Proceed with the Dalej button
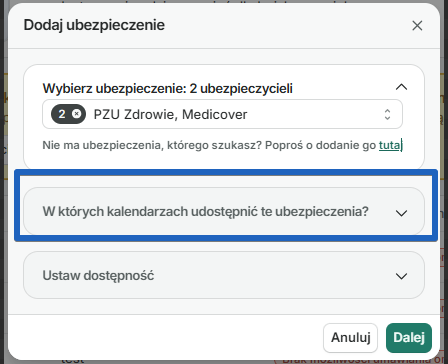This screenshot has height=364, width=448. (x=409, y=338)
